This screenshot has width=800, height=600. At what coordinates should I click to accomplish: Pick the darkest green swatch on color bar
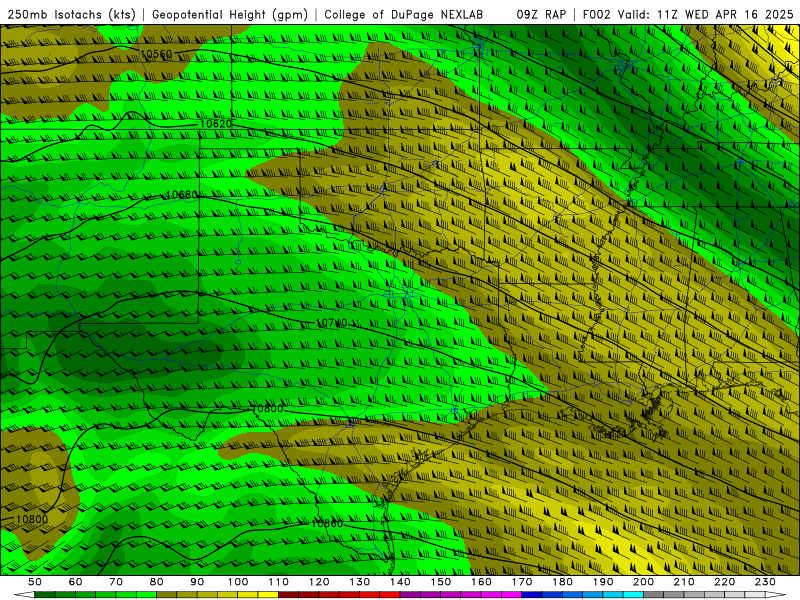(x=45, y=595)
